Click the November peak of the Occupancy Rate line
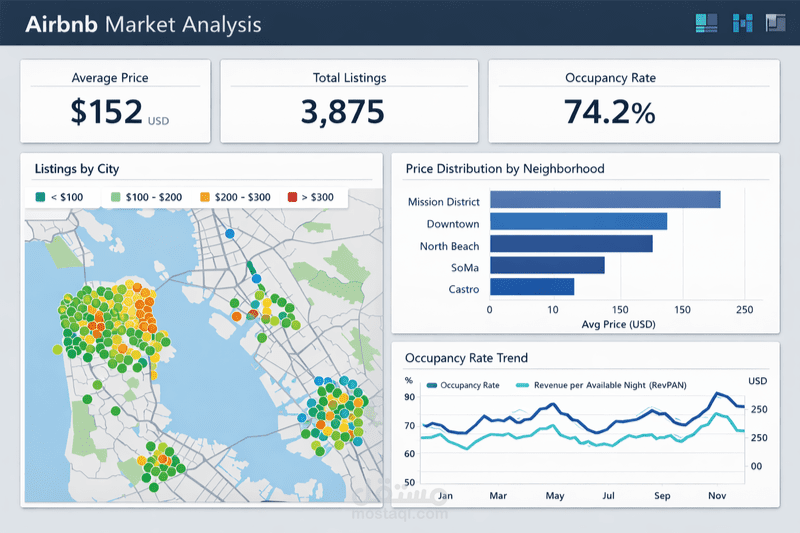The image size is (800, 533). point(717,393)
